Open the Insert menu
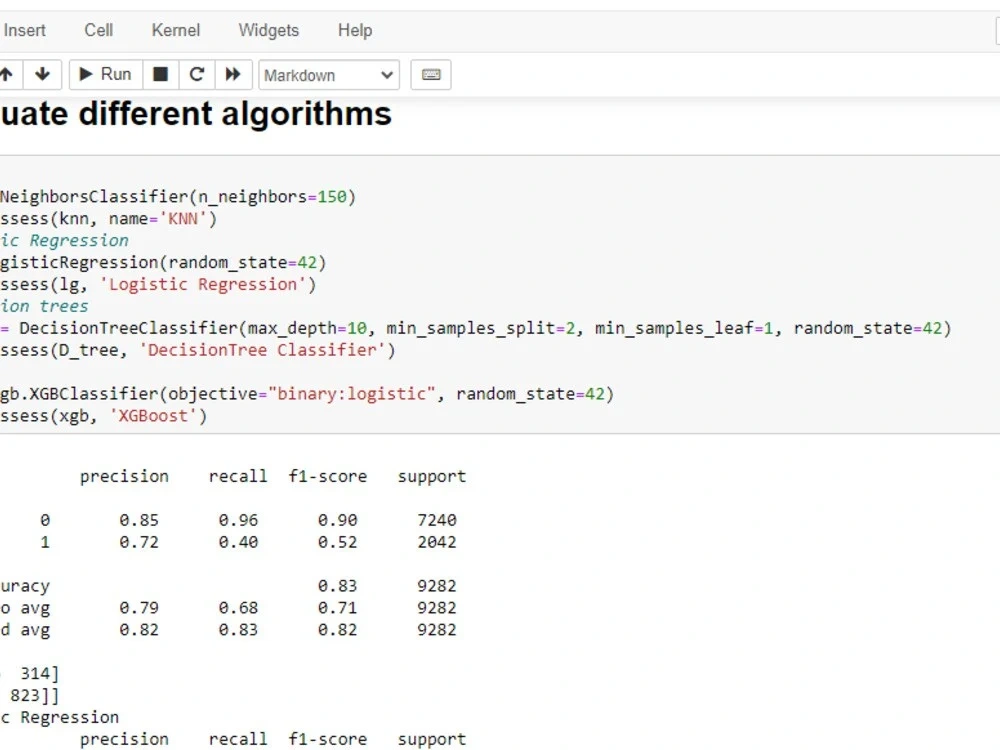This screenshot has width=1000, height=750. 24,31
